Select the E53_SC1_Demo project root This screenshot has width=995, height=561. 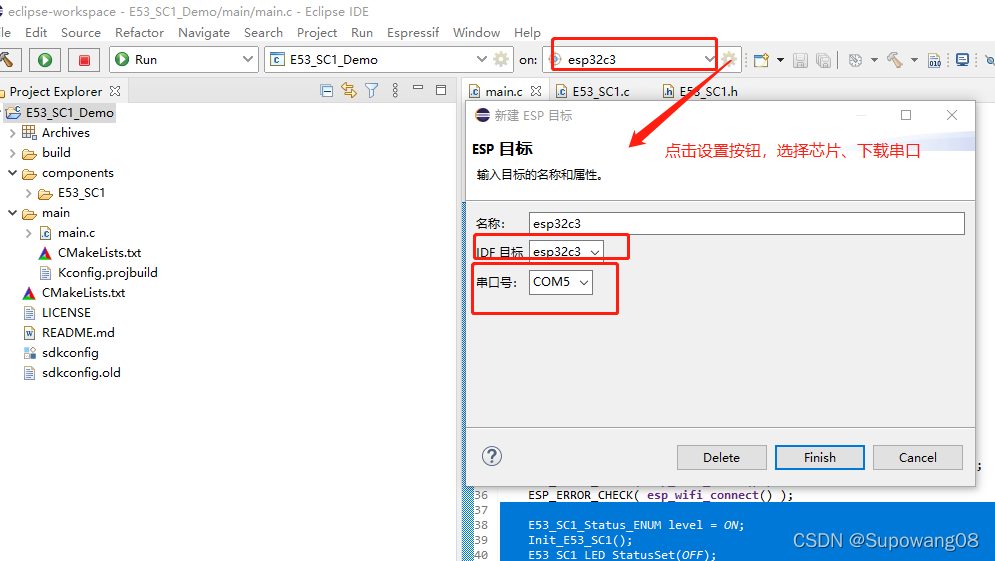pyautogui.click(x=70, y=112)
